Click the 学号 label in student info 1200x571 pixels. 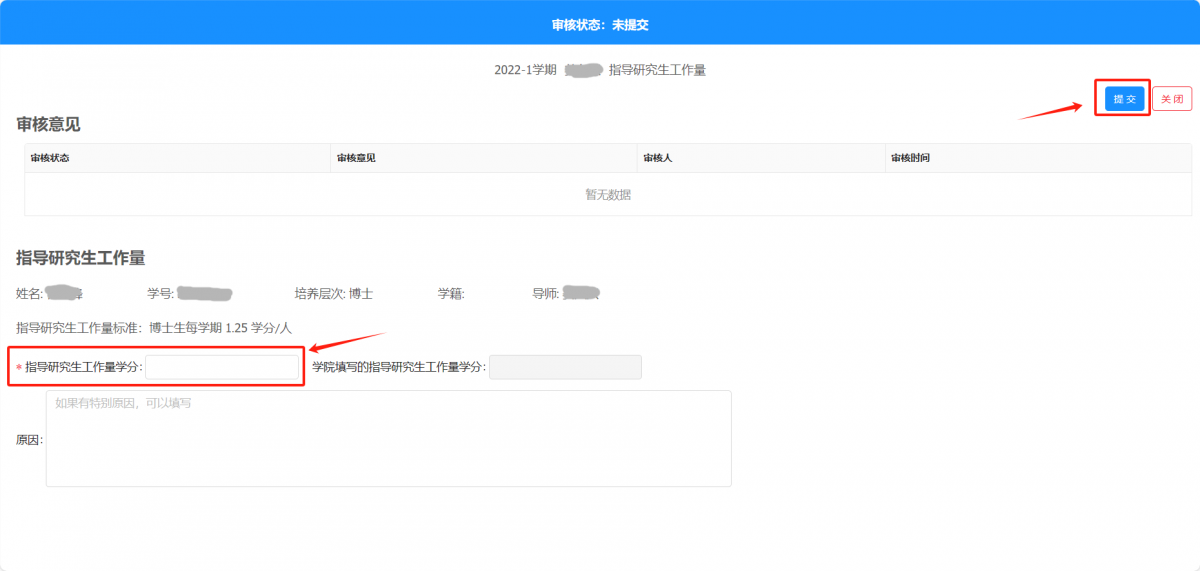(x=160, y=294)
